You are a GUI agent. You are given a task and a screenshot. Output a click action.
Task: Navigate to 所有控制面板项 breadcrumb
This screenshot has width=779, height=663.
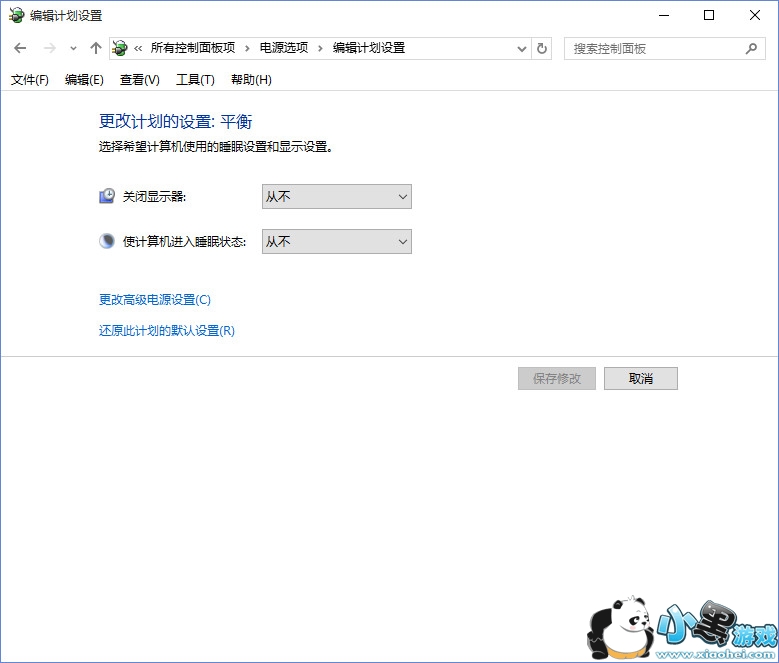[x=193, y=48]
